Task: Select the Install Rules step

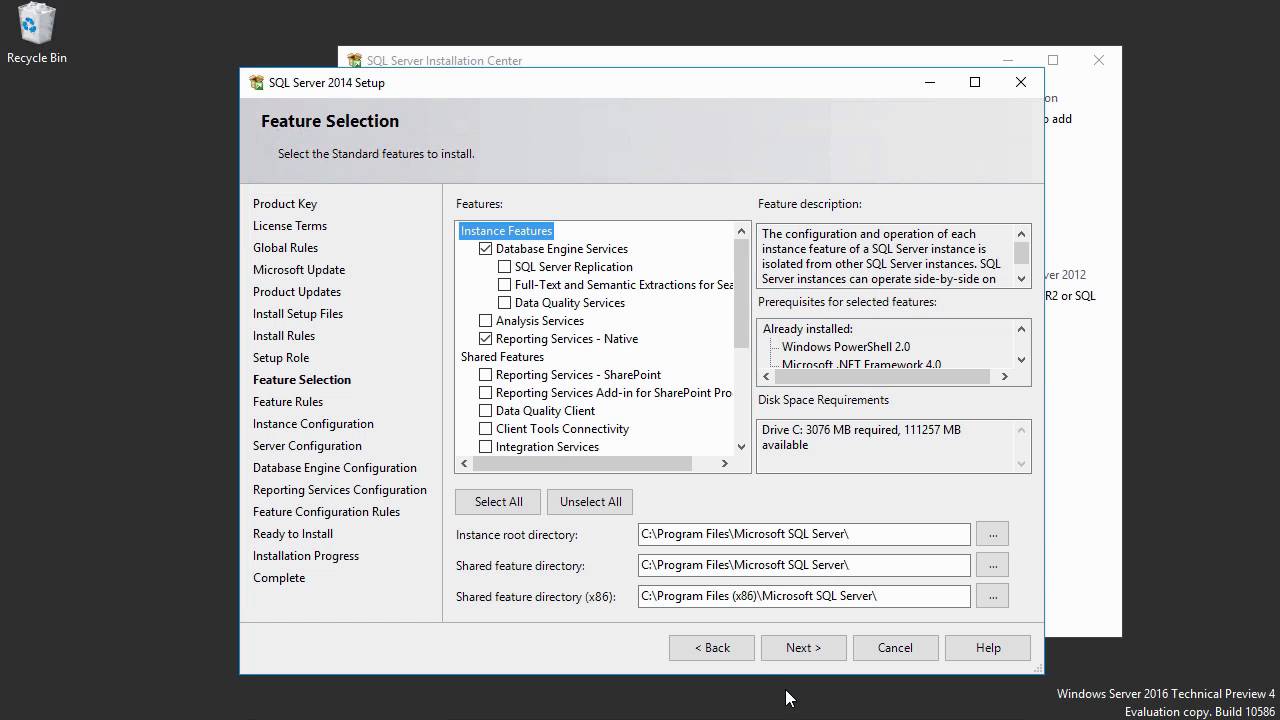Action: click(284, 336)
